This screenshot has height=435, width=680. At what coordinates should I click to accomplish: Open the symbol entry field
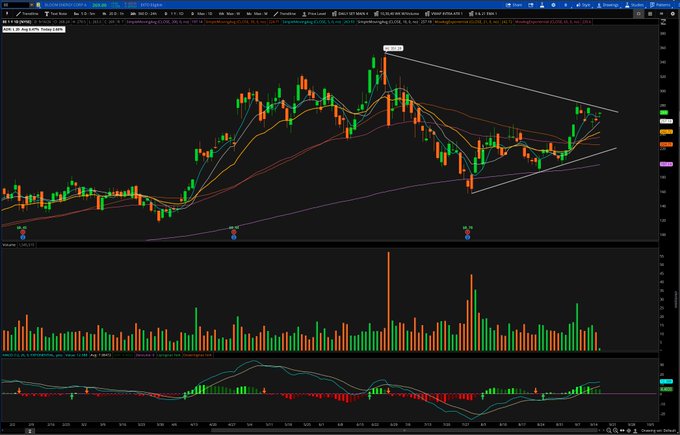click(x=15, y=5)
